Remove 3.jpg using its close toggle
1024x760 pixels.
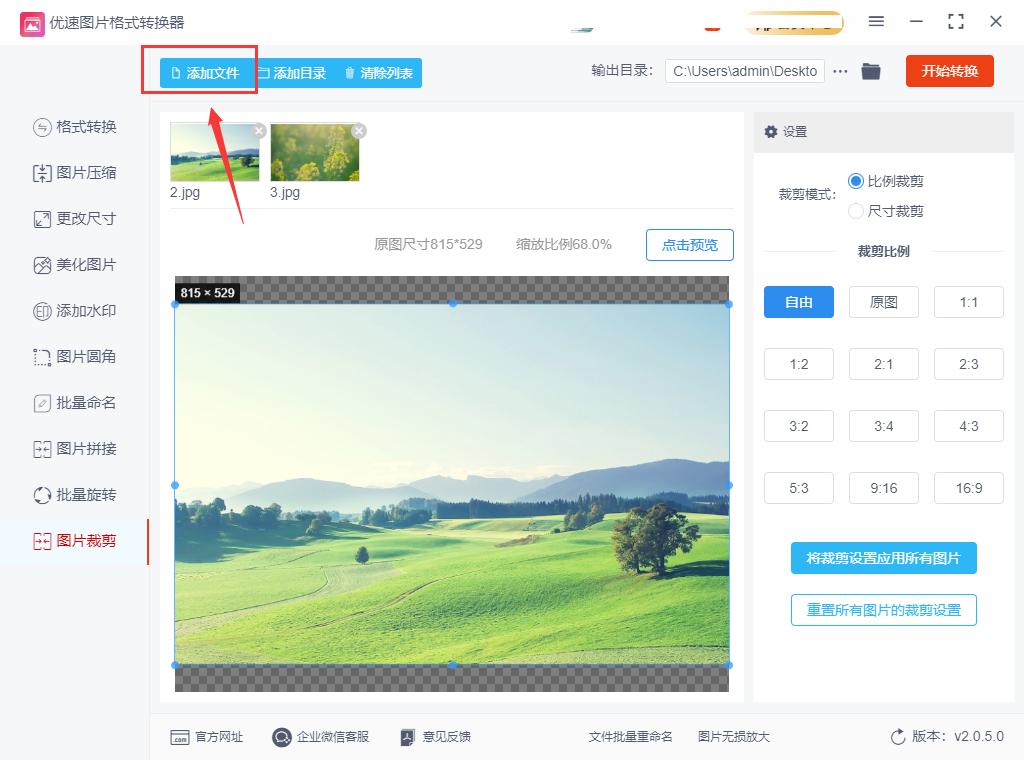click(x=359, y=130)
